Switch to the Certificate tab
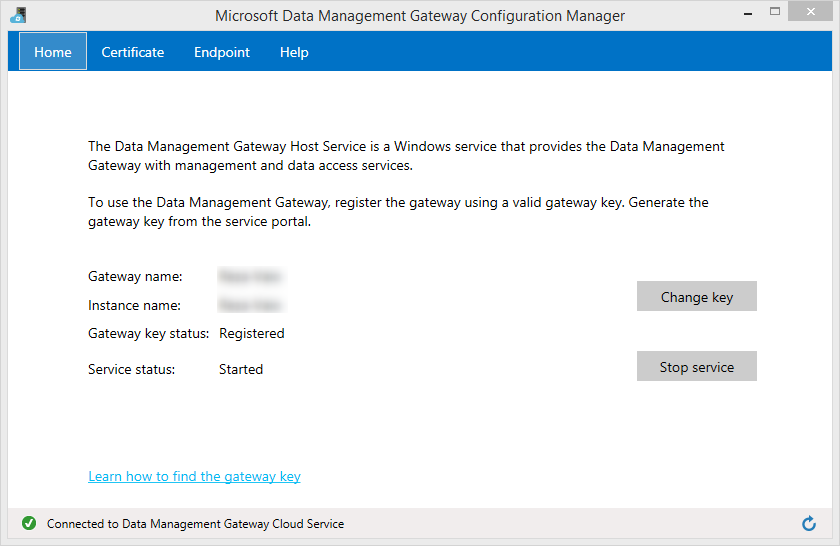840x546 pixels. point(133,52)
